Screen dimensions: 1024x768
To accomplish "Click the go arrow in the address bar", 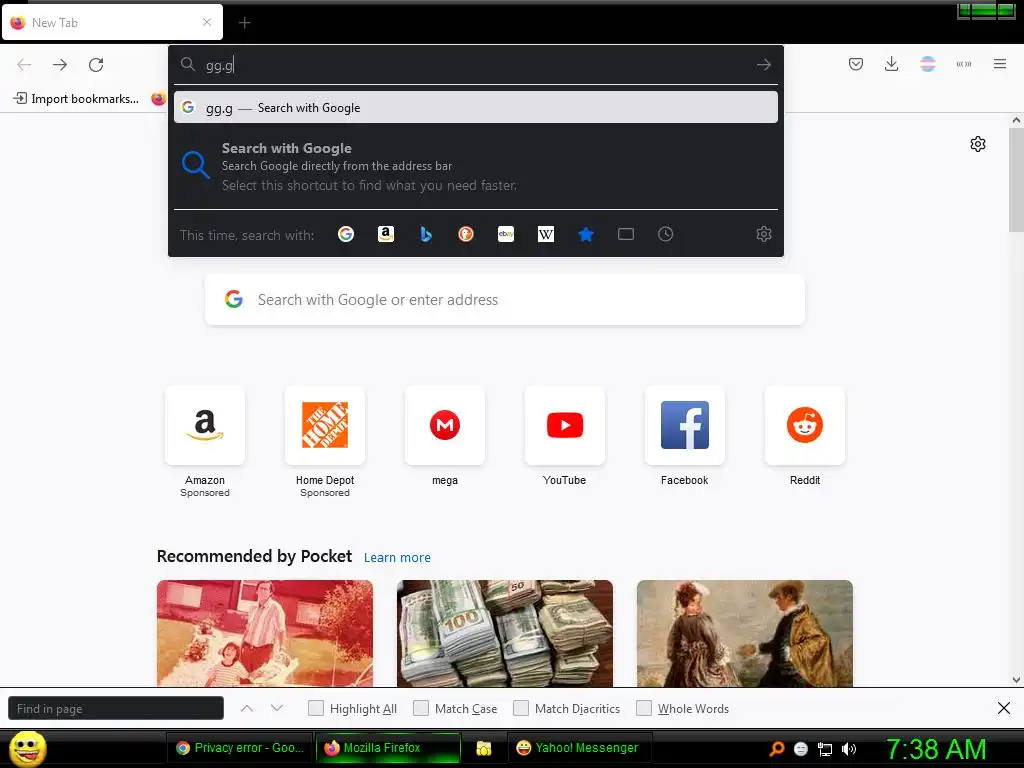I will coord(763,65).
